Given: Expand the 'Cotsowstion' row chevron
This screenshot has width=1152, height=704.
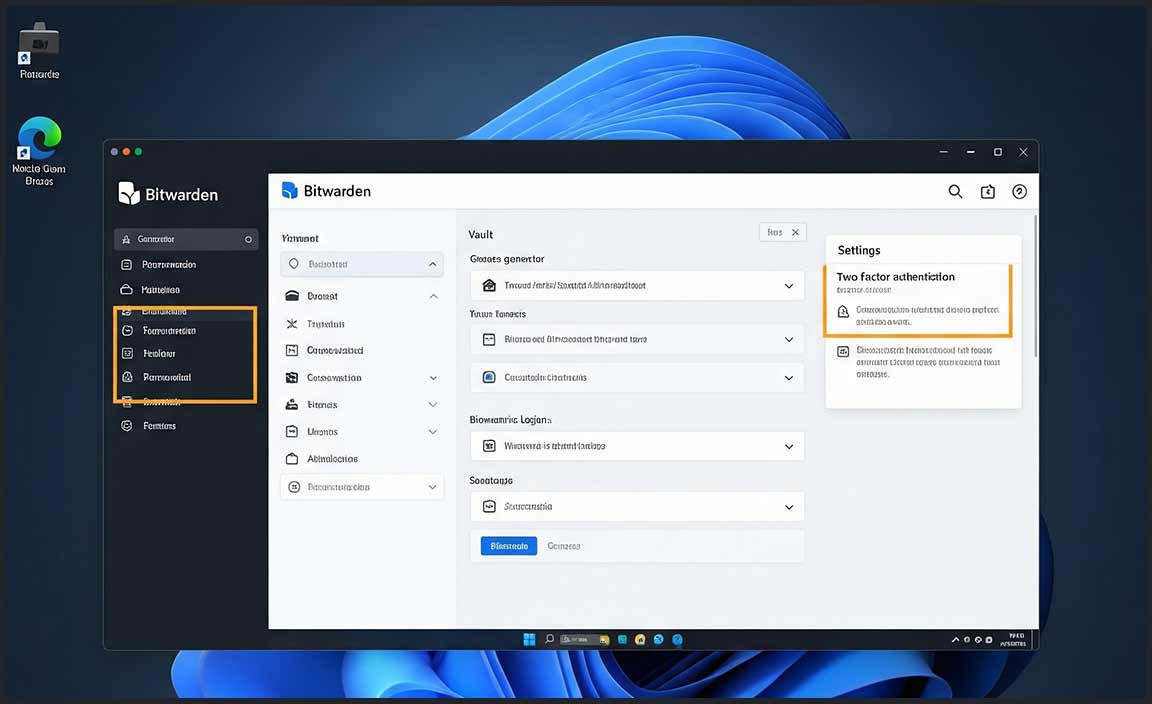Looking at the screenshot, I should [433, 378].
